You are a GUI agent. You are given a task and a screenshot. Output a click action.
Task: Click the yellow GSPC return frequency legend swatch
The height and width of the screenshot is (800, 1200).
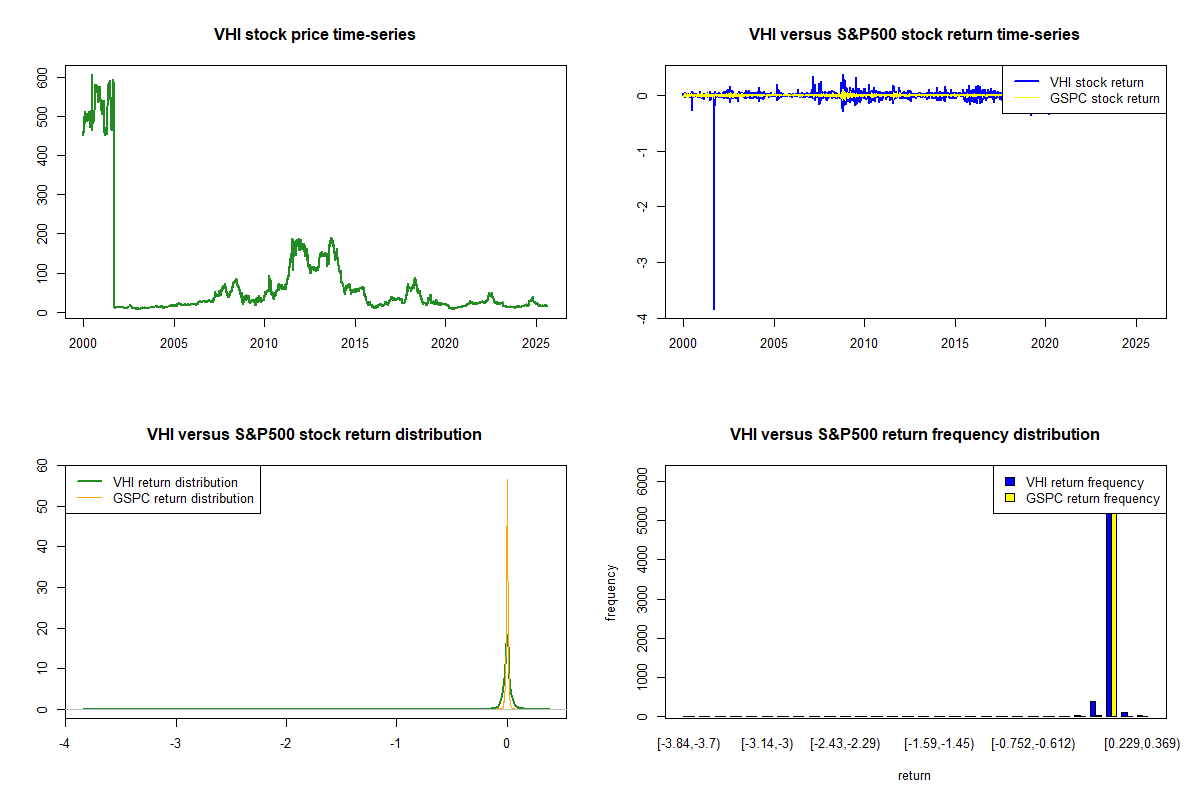pos(1010,498)
